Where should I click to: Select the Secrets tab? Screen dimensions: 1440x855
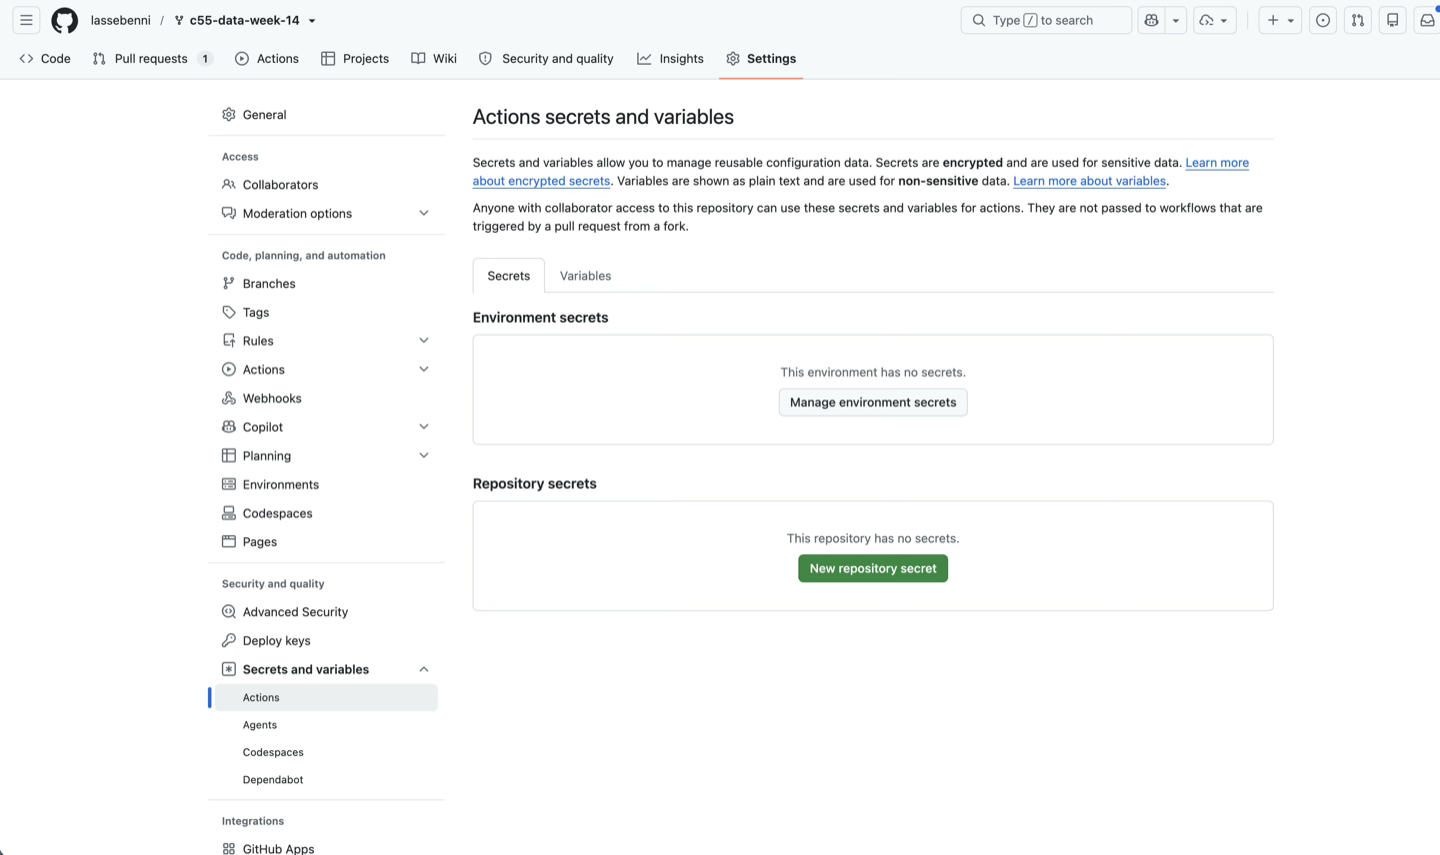click(509, 276)
